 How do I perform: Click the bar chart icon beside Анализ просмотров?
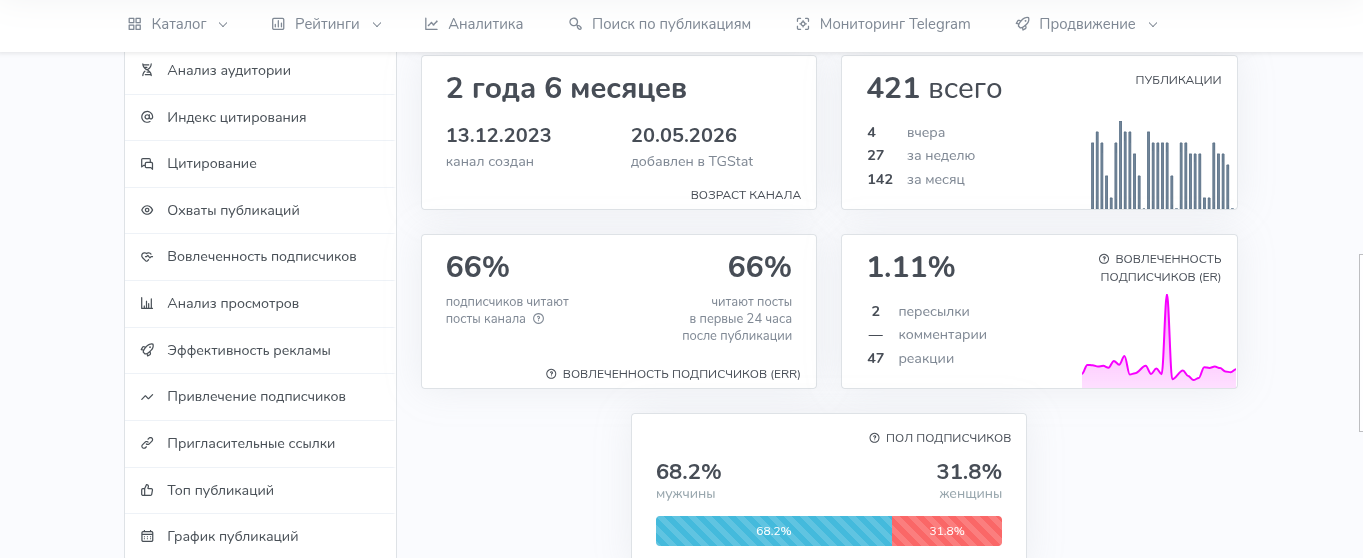(147, 303)
